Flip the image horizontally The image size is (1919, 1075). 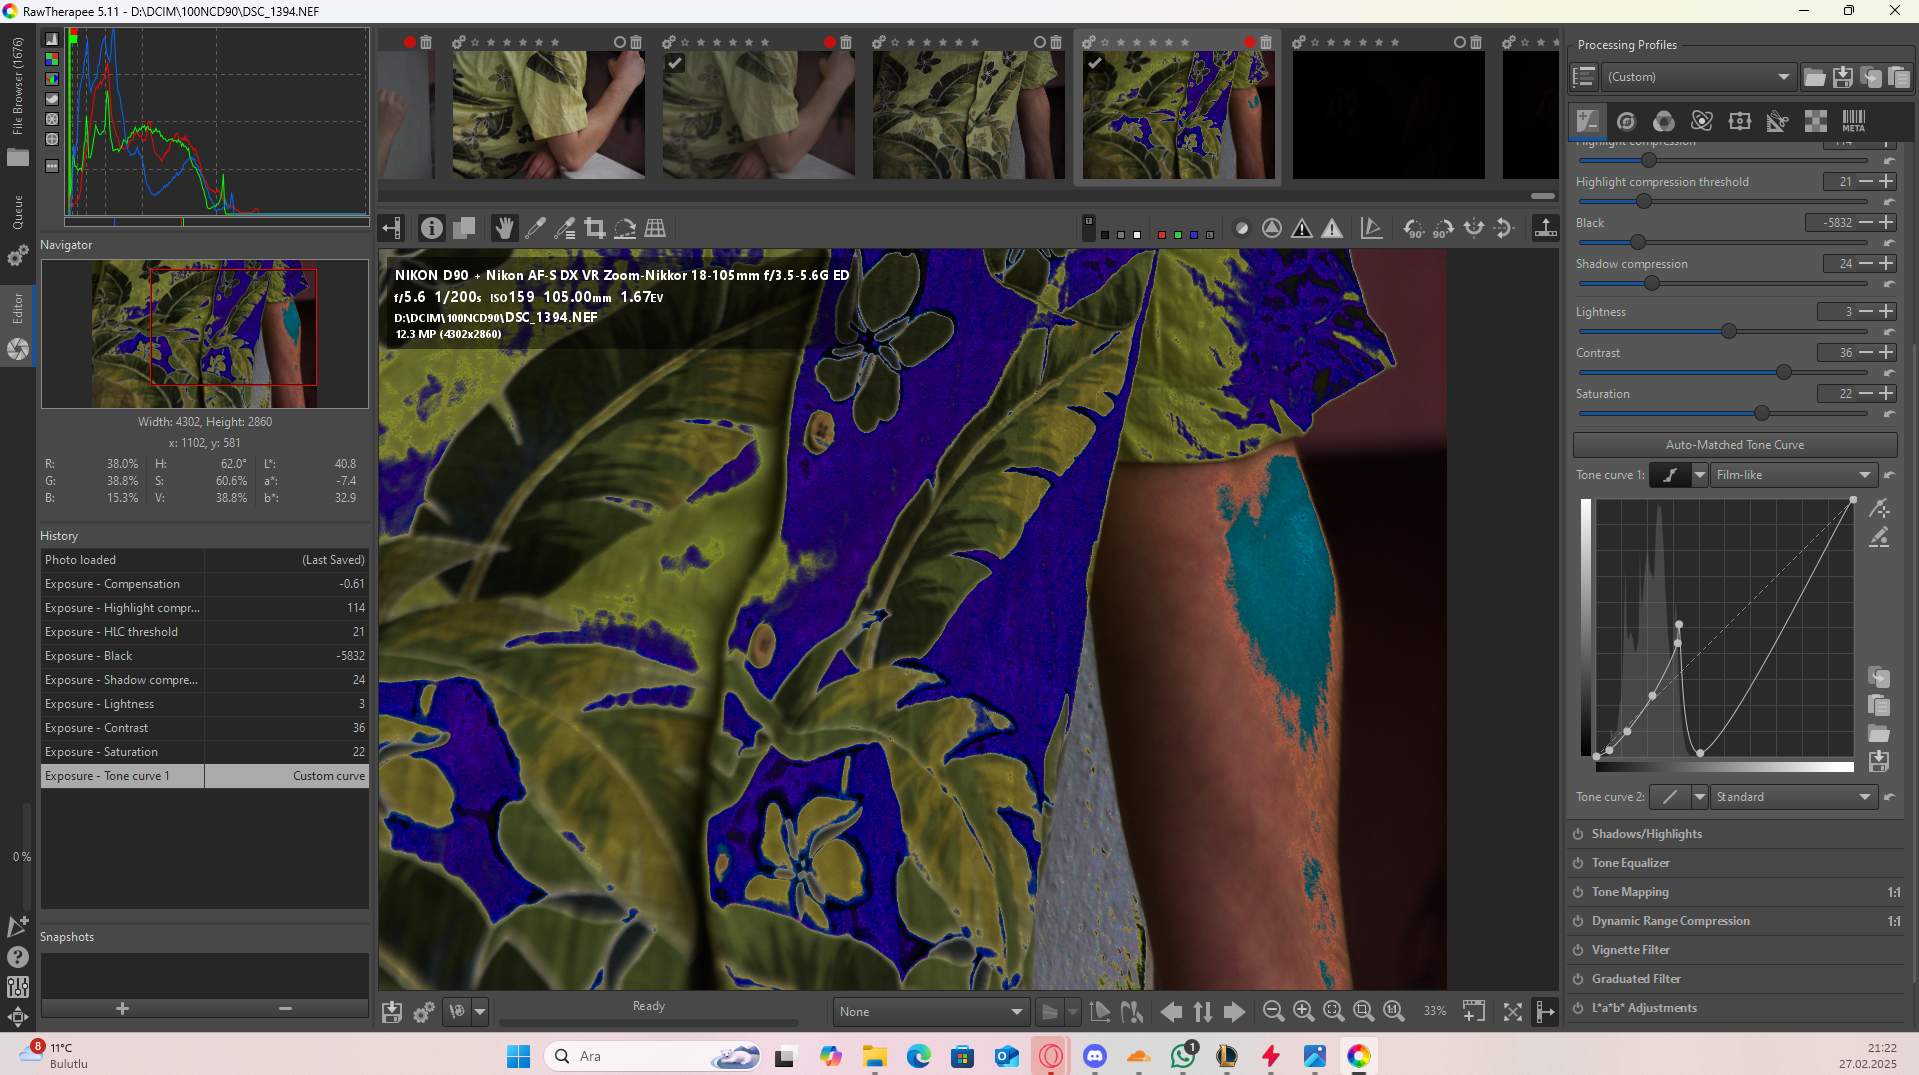(x=1474, y=229)
